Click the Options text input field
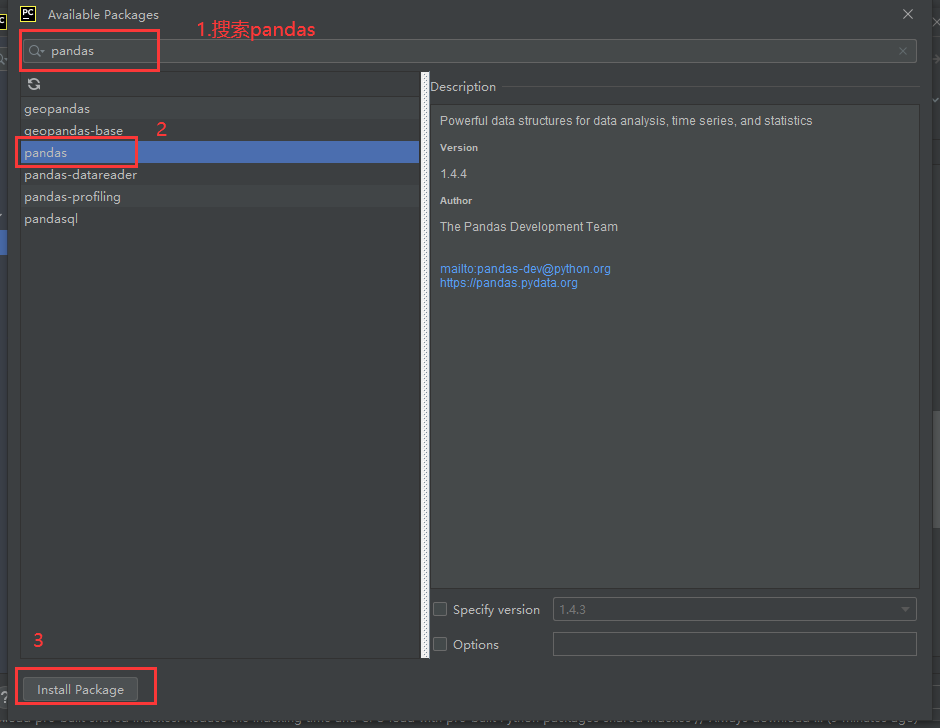This screenshot has width=940, height=728. point(734,644)
